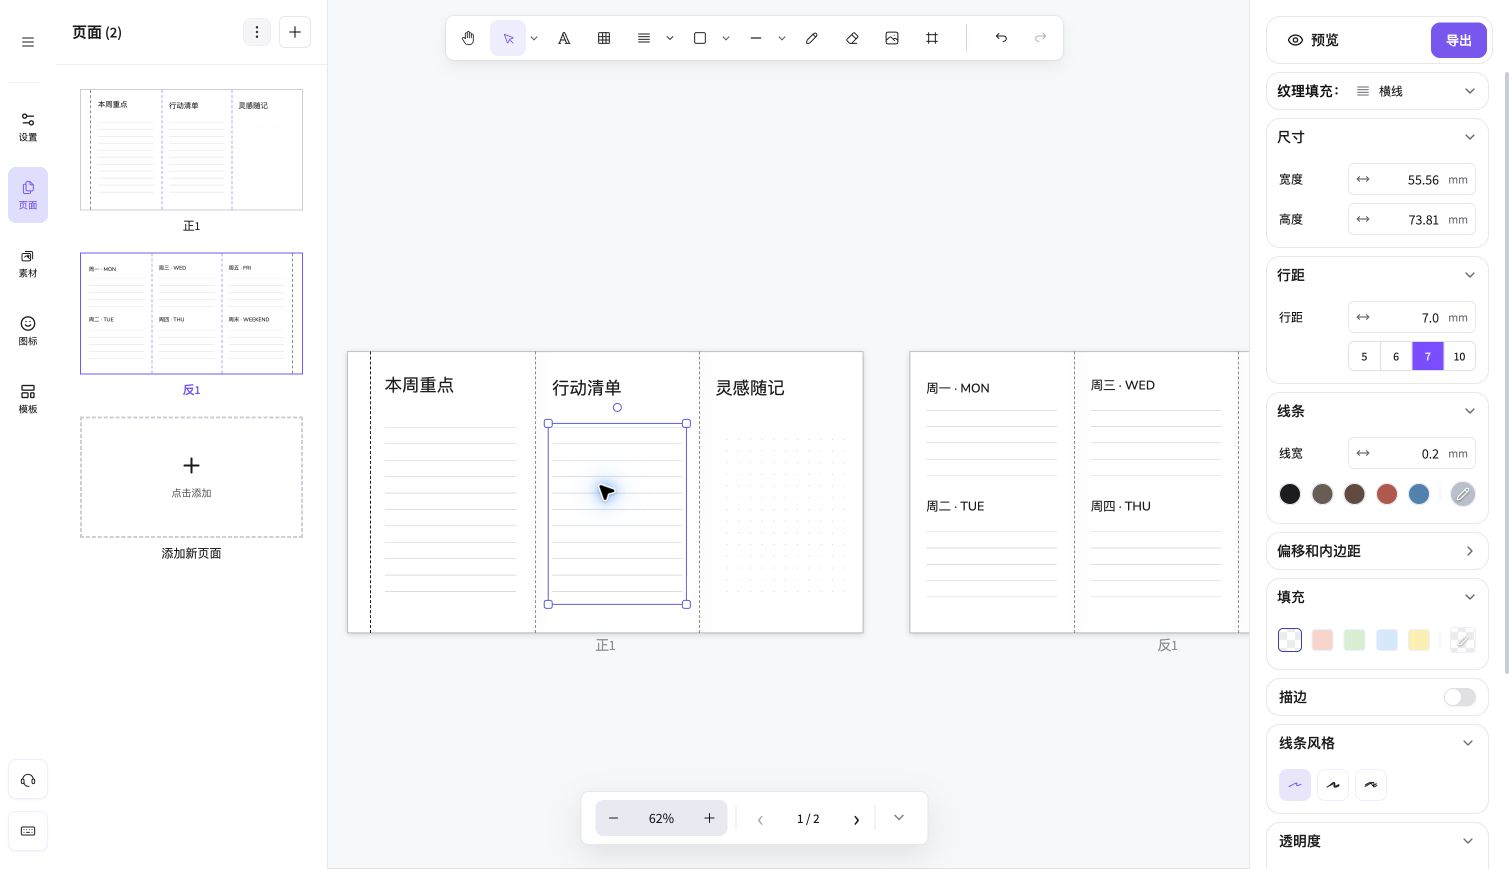
Task: Open the hamburger main menu
Action: tap(28, 42)
